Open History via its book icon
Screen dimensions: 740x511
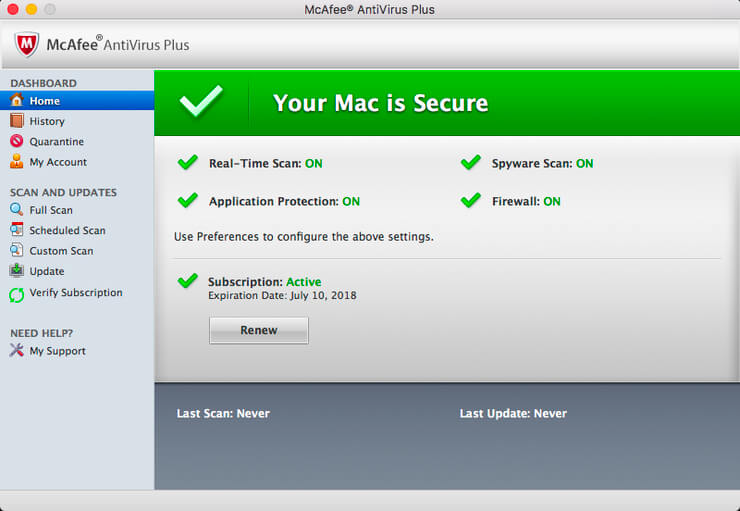16,121
